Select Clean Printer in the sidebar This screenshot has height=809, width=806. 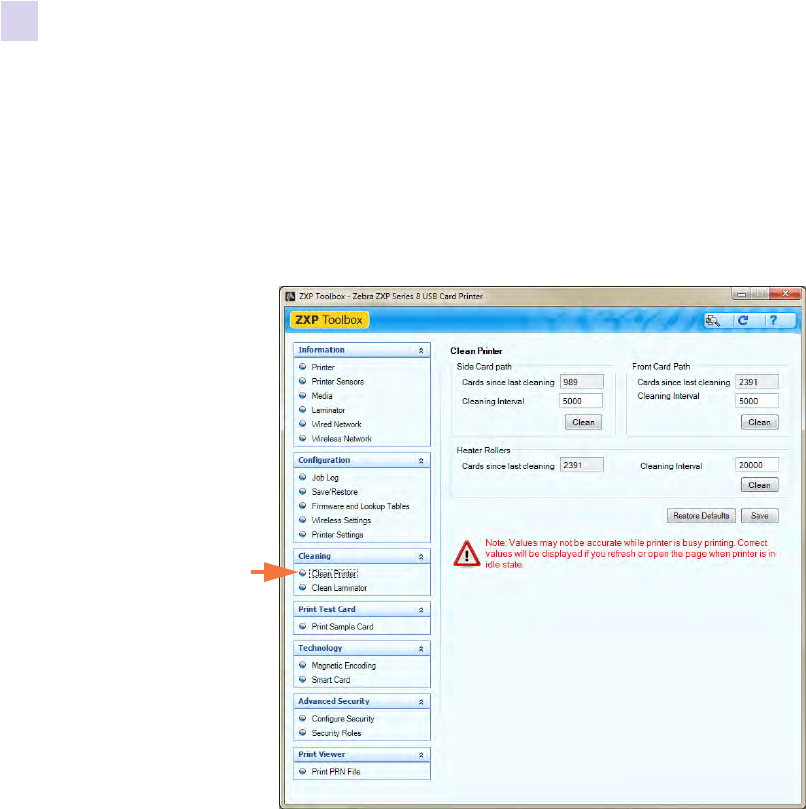click(334, 574)
